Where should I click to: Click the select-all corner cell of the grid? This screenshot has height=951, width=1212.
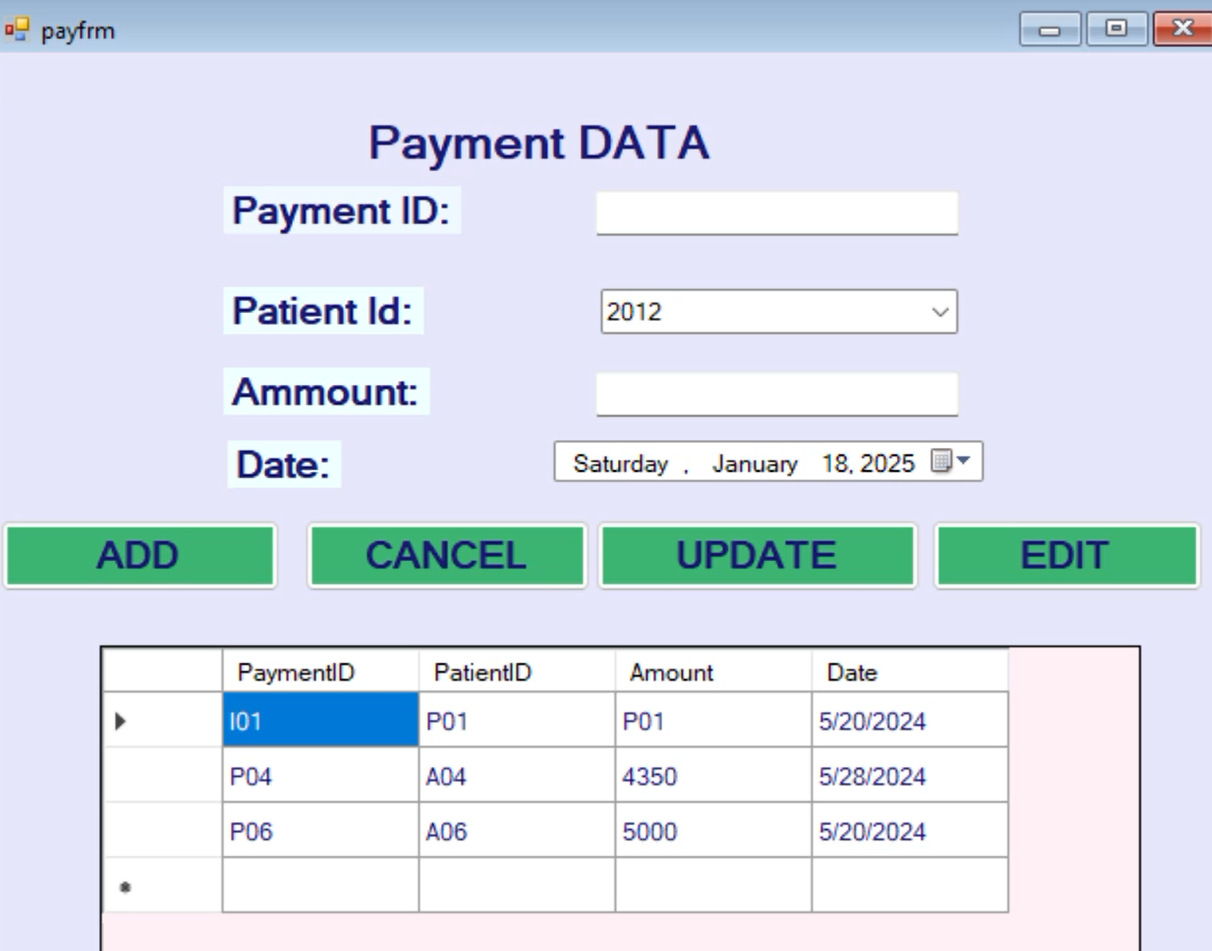(163, 671)
